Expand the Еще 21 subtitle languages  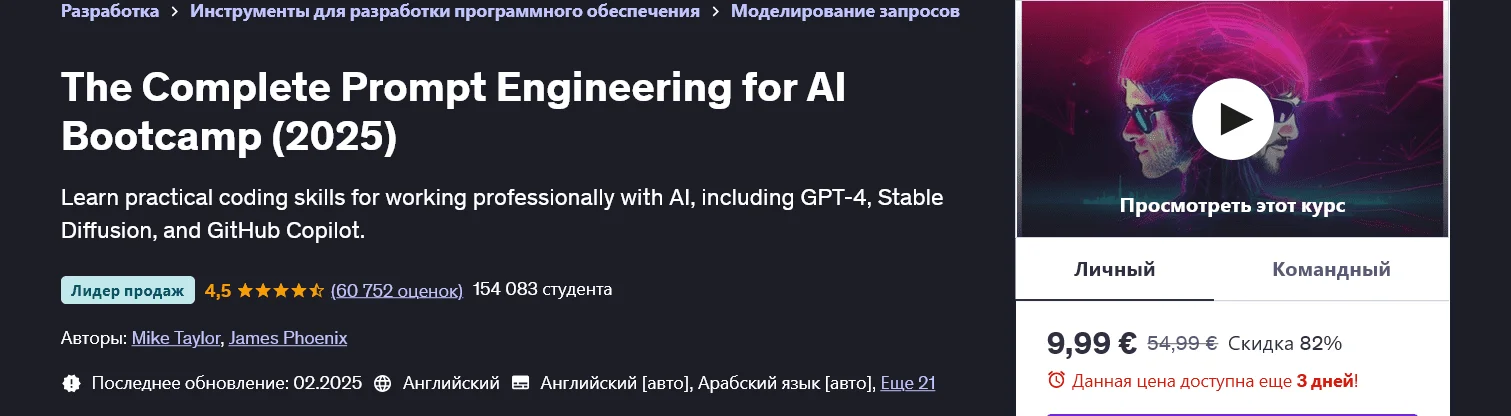(x=907, y=383)
